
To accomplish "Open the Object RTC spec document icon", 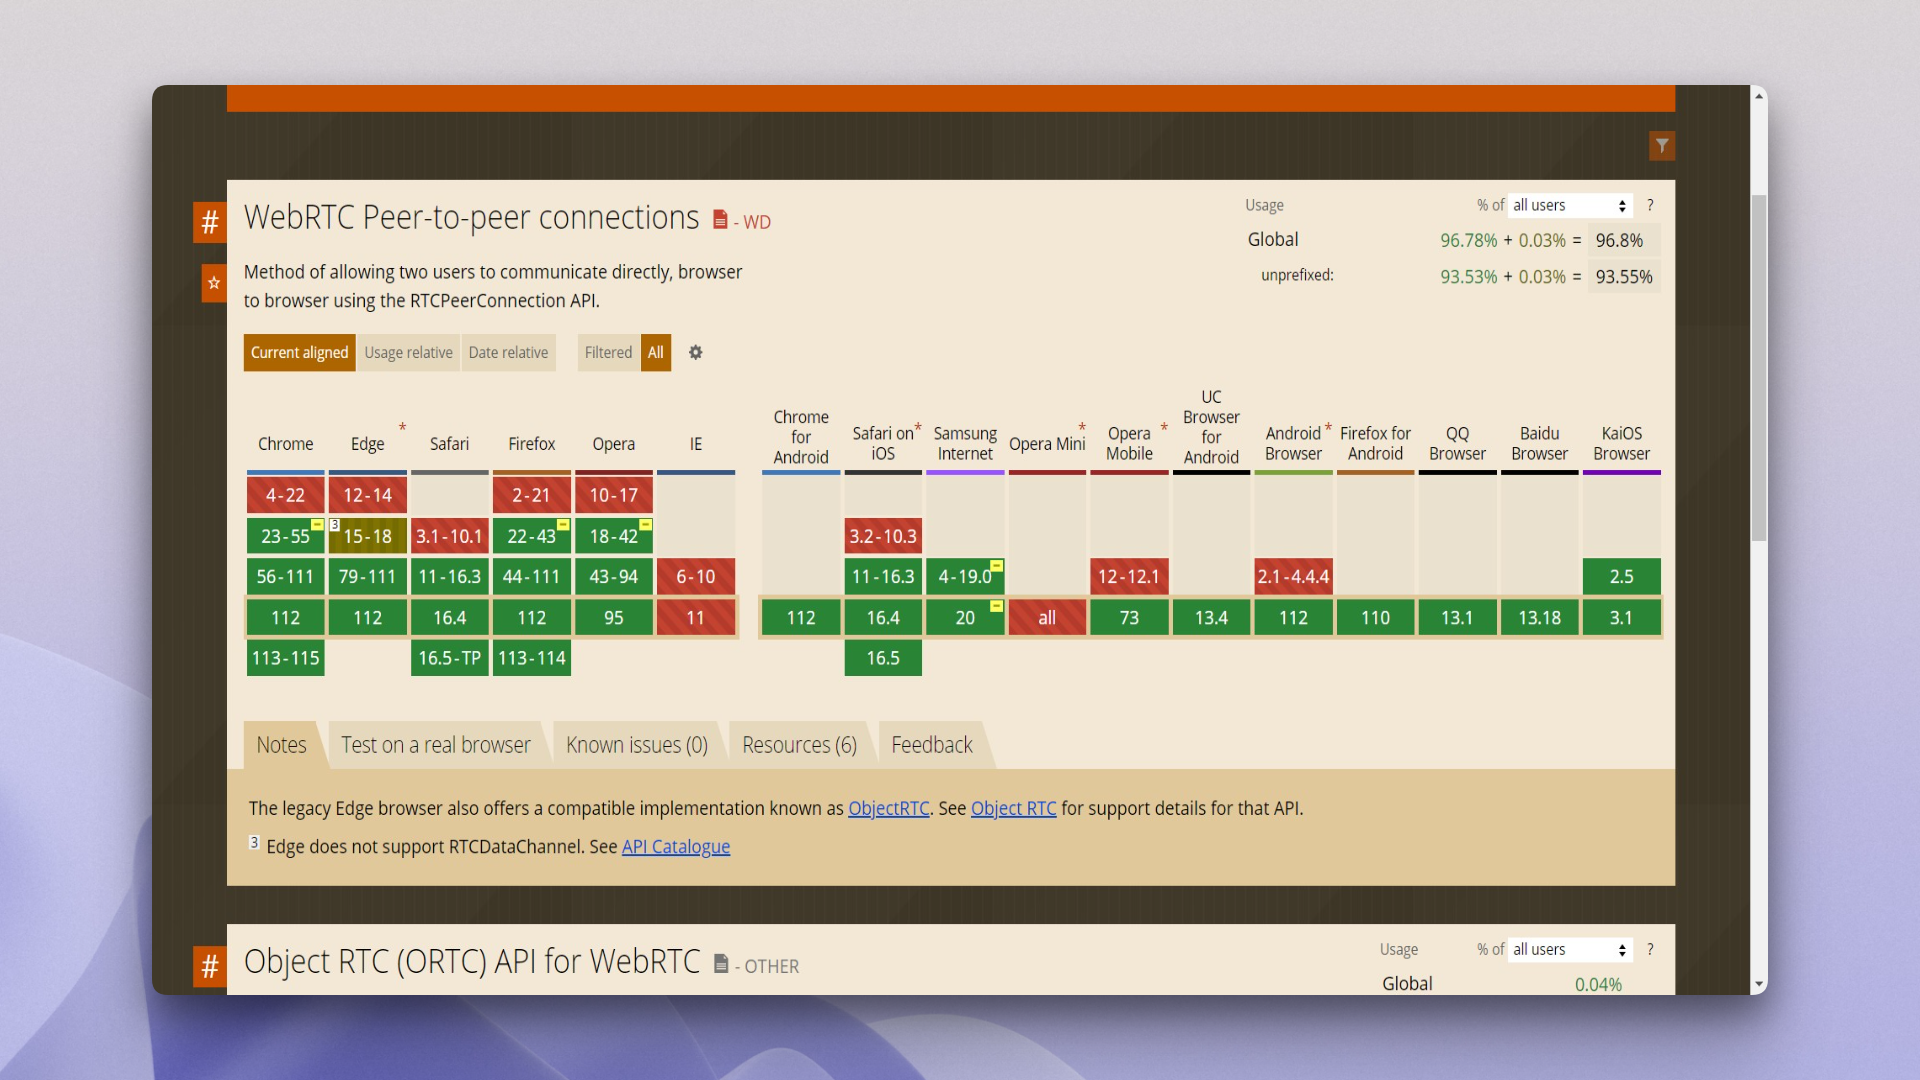I will (720, 964).
